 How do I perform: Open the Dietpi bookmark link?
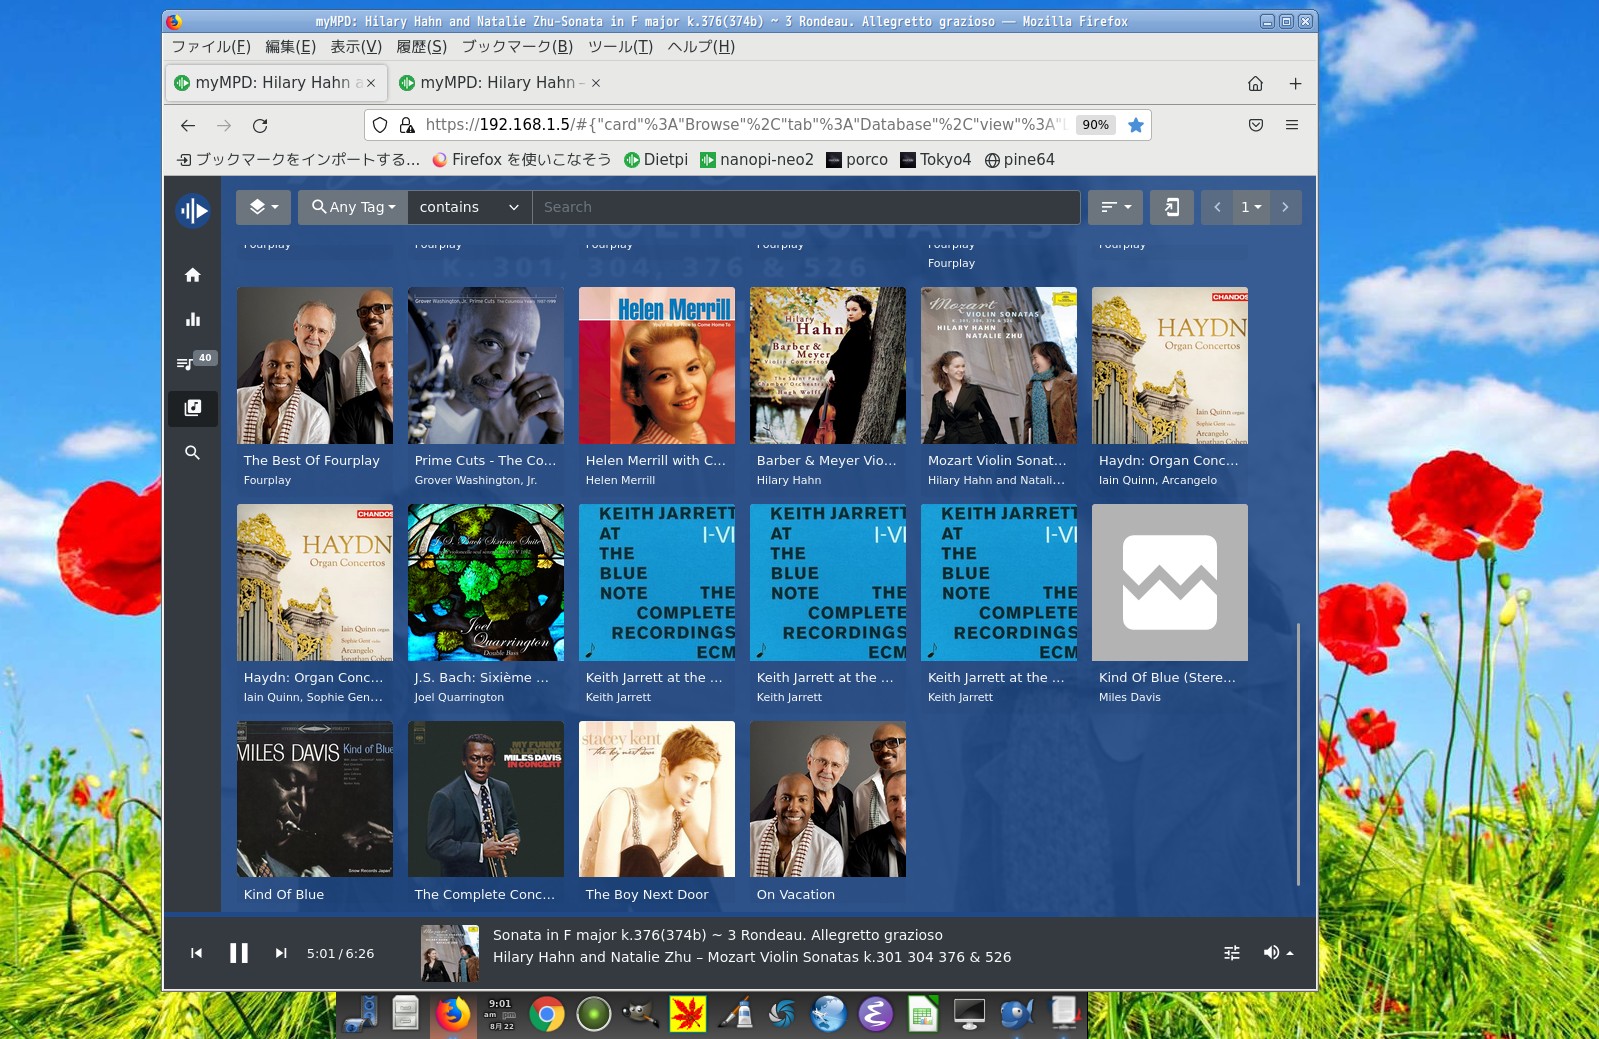pos(656,160)
